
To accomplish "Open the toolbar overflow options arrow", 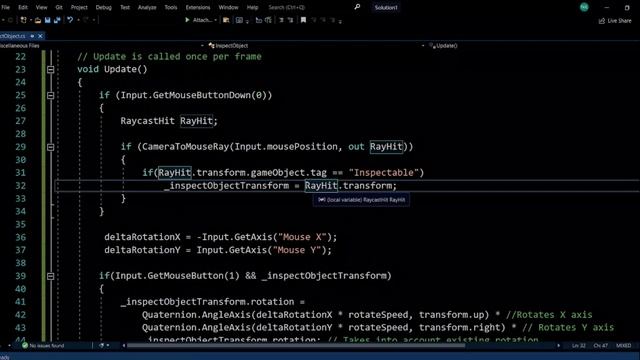I will [x=340, y=21].
